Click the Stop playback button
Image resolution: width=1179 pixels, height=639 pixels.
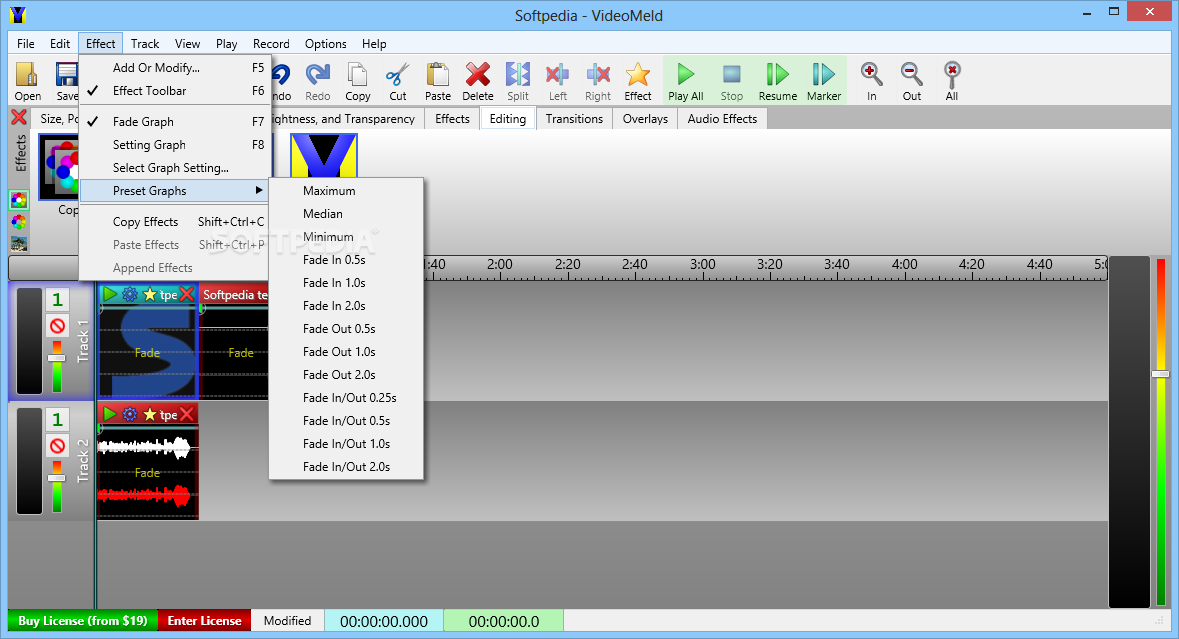point(732,81)
